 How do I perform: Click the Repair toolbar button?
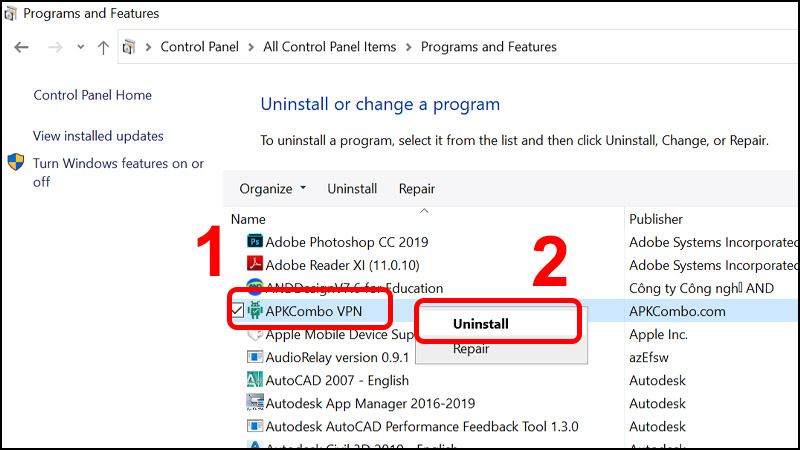417,189
